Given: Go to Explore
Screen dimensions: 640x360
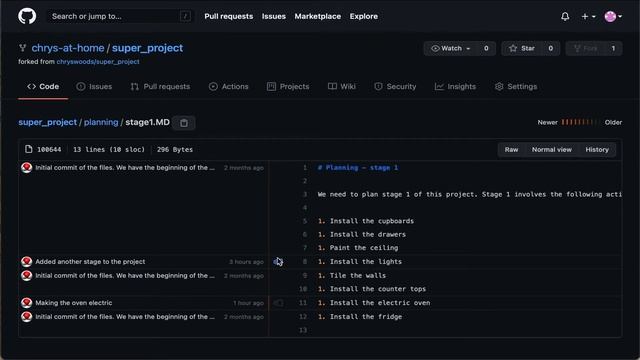Looking at the screenshot, I should (x=364, y=16).
